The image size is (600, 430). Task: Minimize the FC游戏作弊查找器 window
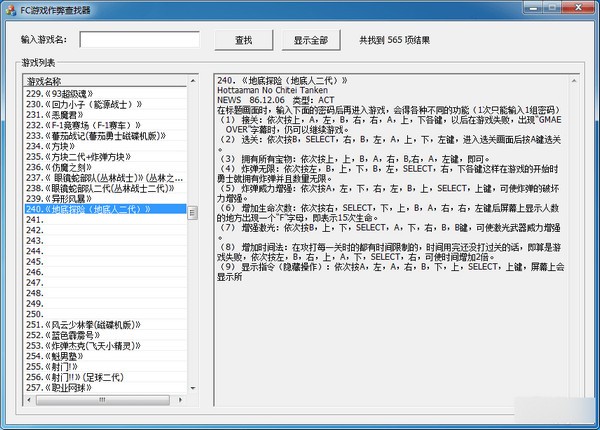(534, 8)
